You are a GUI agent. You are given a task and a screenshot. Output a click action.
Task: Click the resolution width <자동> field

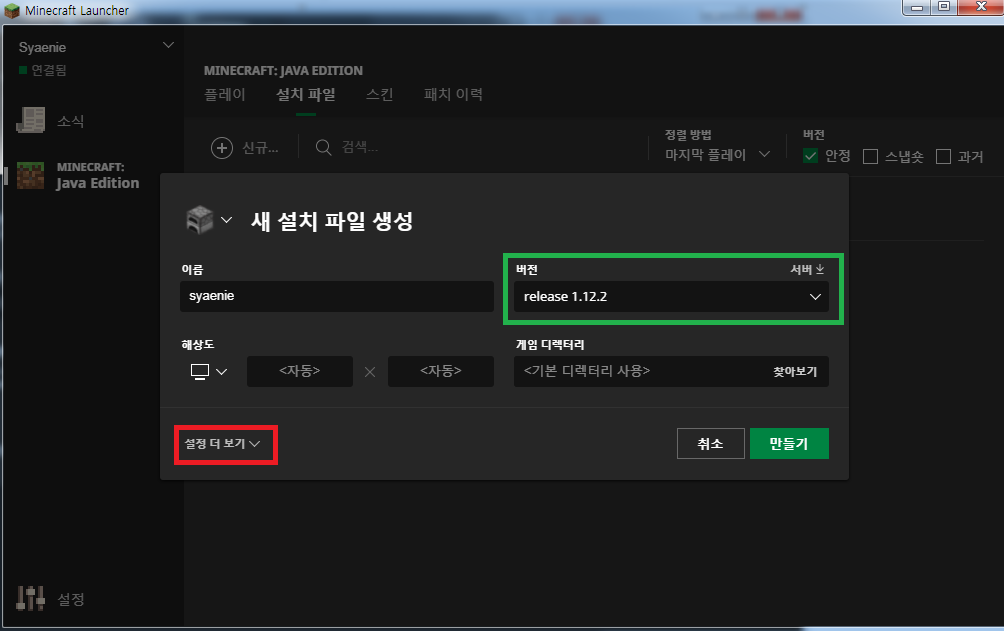[300, 371]
